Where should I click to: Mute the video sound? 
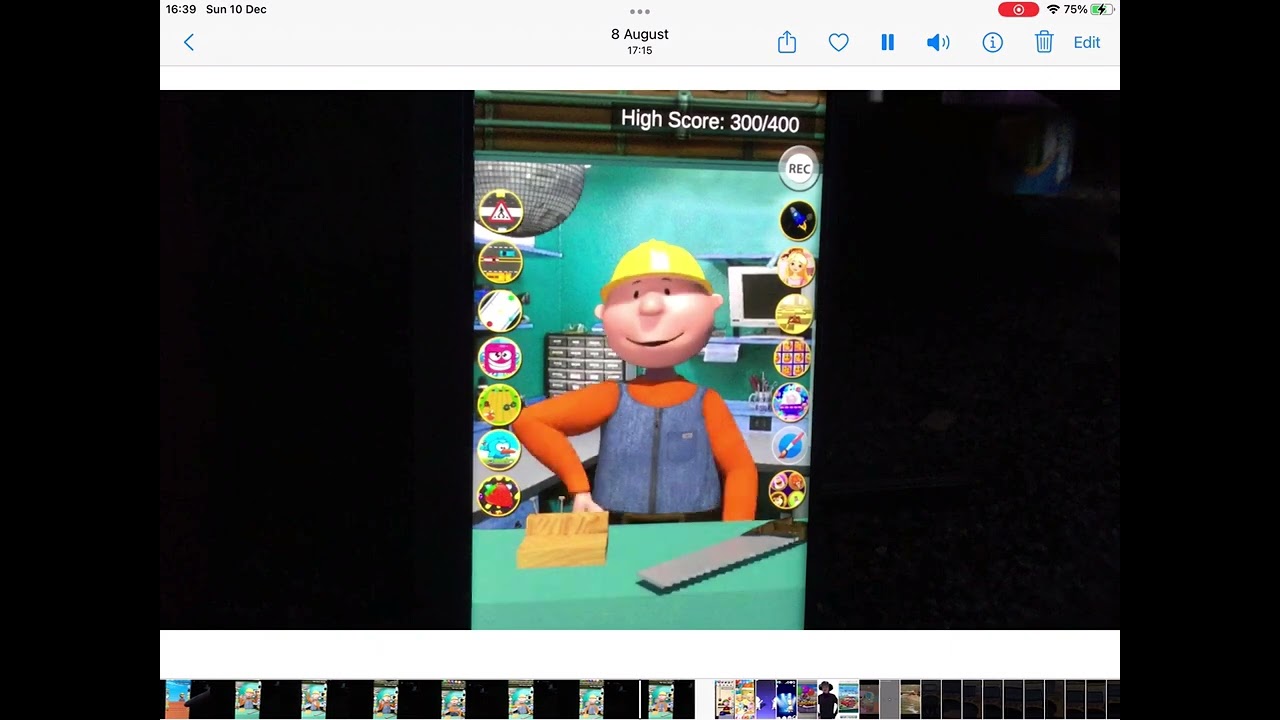tap(938, 42)
